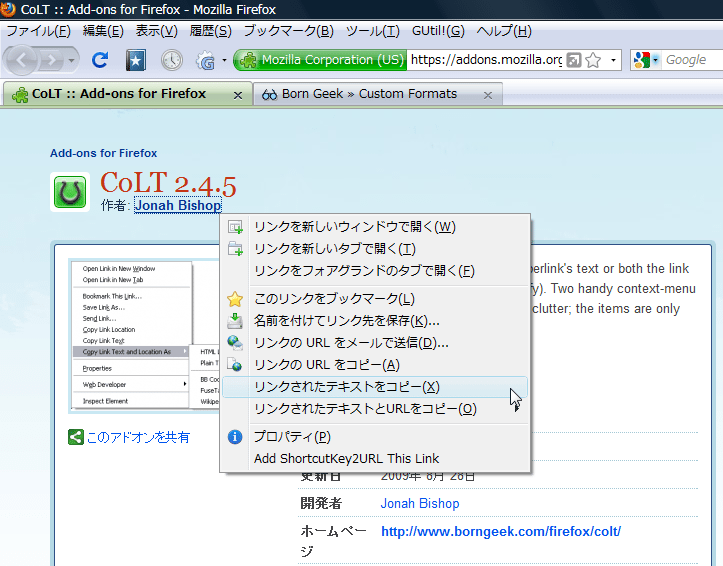Open the history clock toolbar icon
The height and width of the screenshot is (566, 723).
pos(172,60)
